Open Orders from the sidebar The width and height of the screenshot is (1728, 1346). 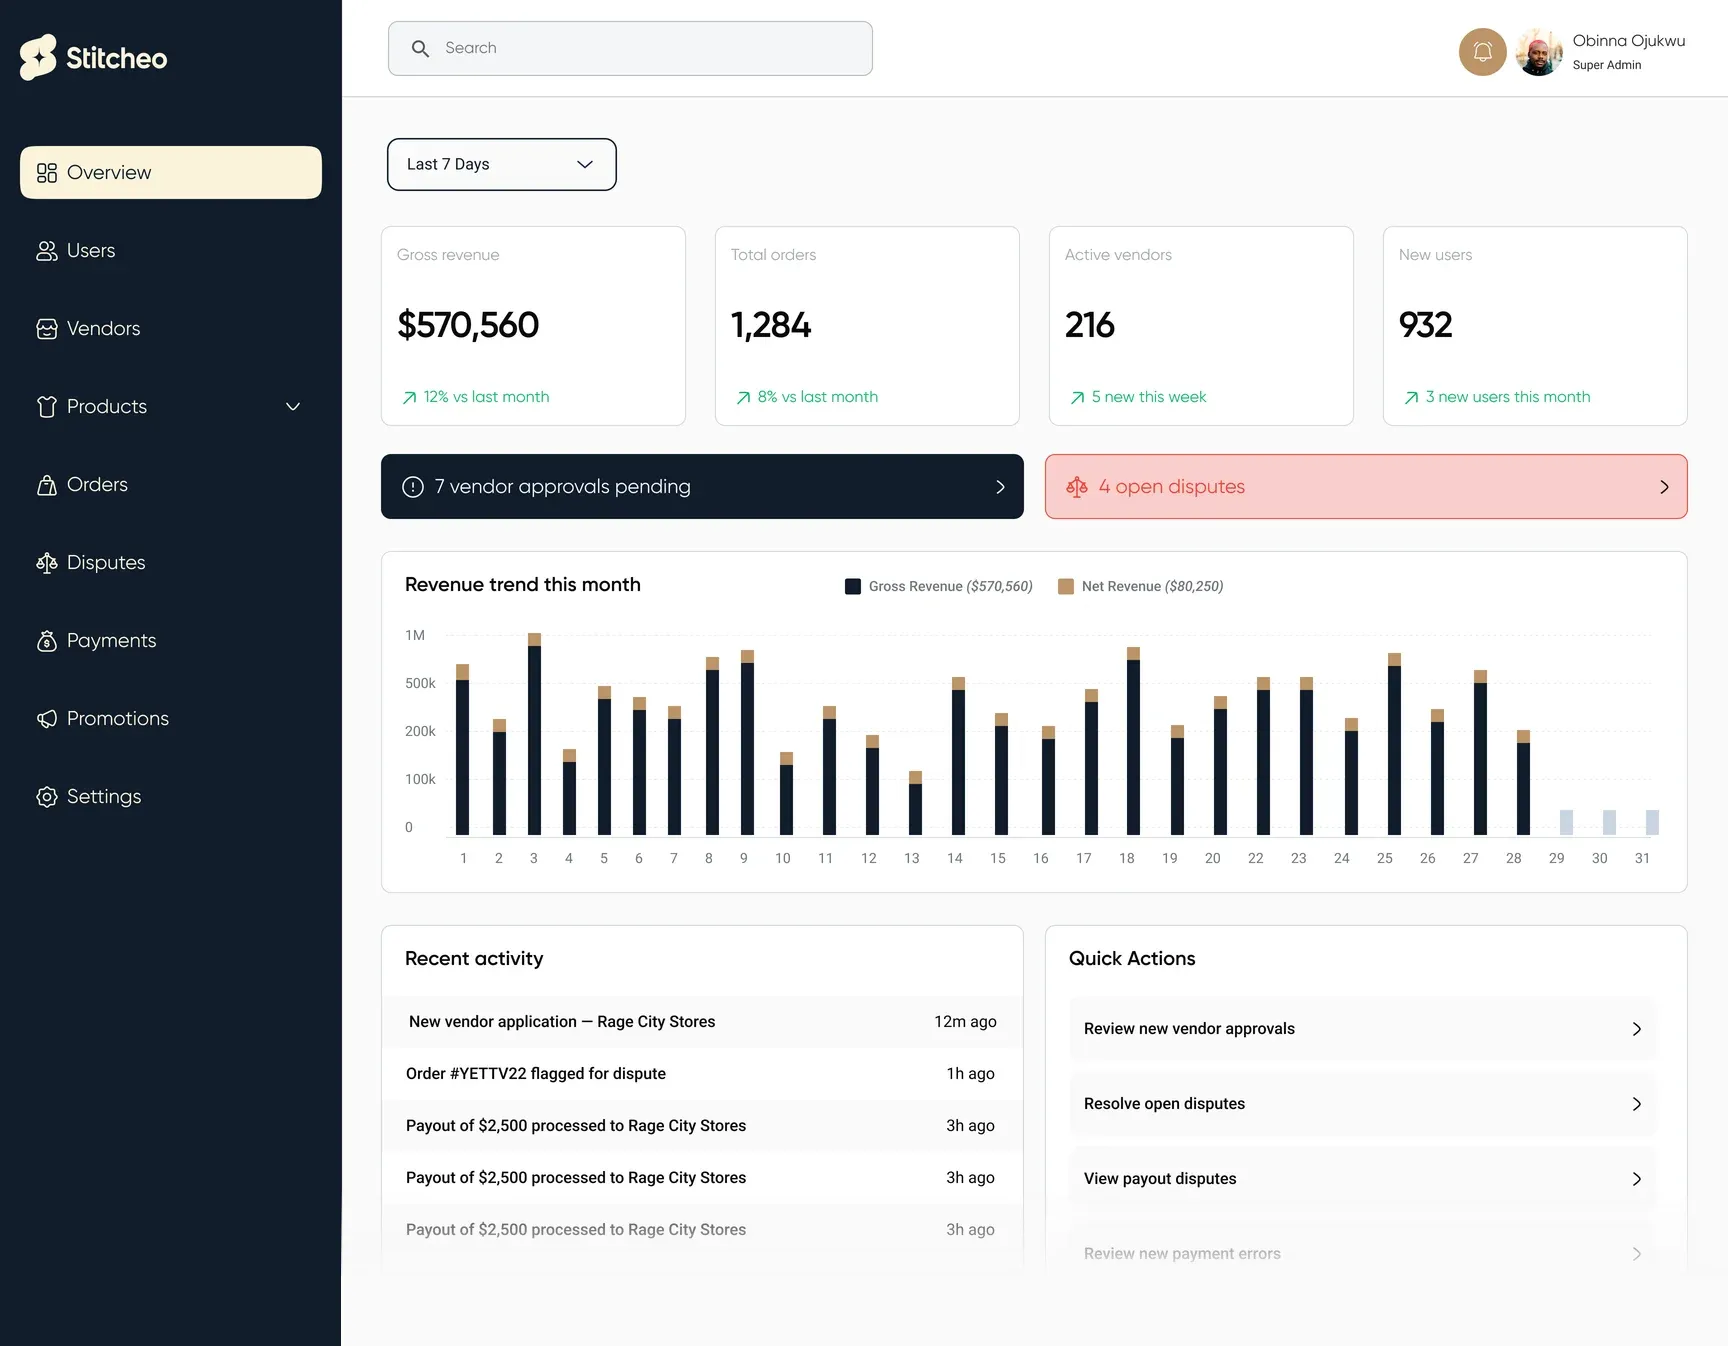click(x=171, y=485)
